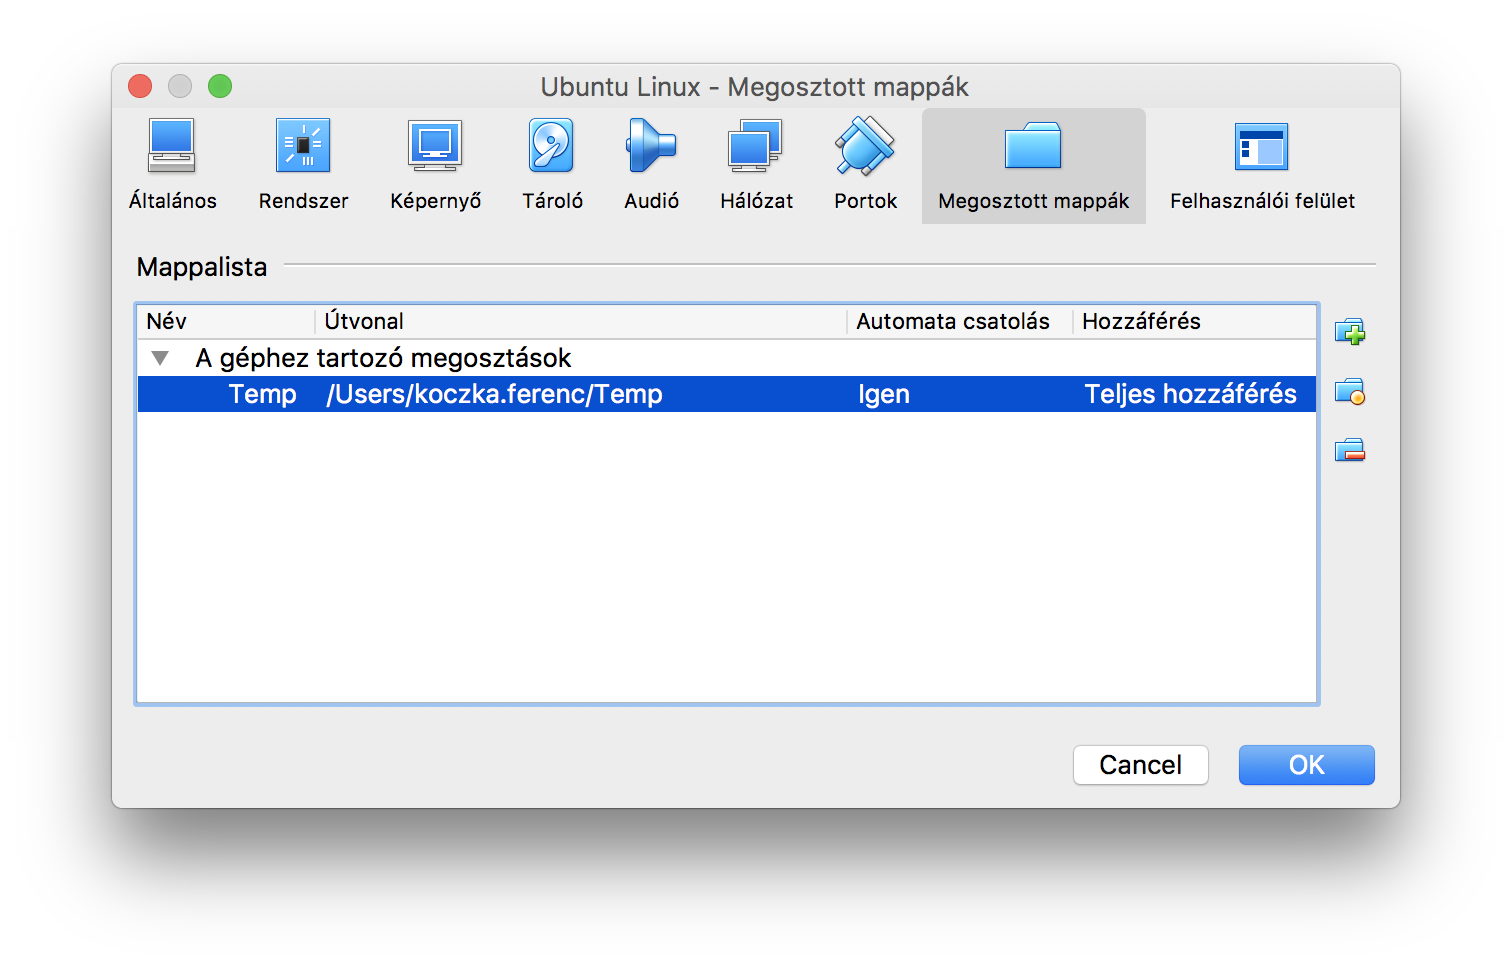Select the Megosztott mappák section

(1033, 166)
